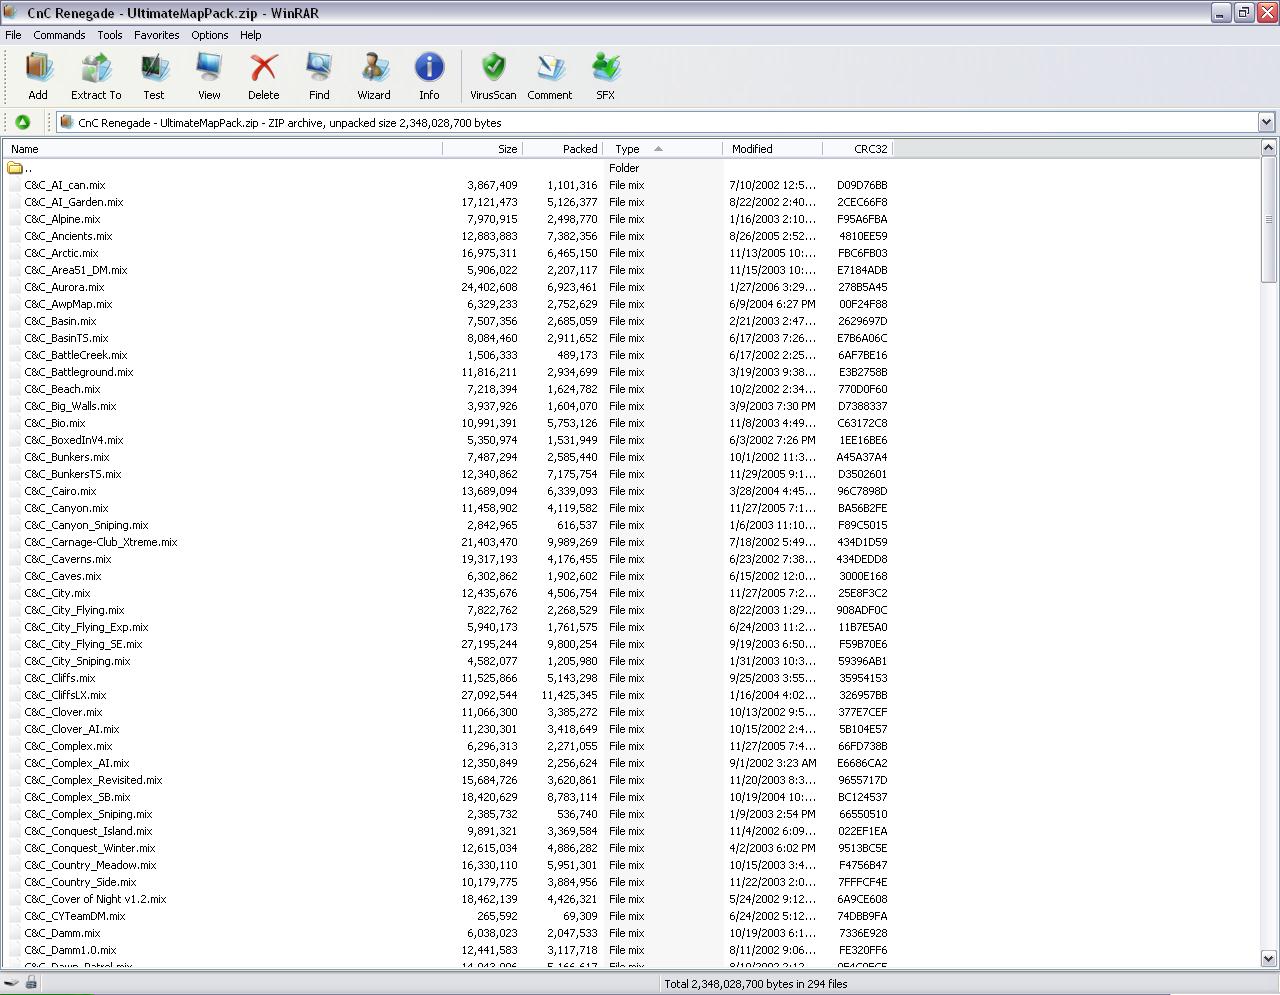Click the red Delete icon
This screenshot has height=995, width=1280.
[263, 77]
